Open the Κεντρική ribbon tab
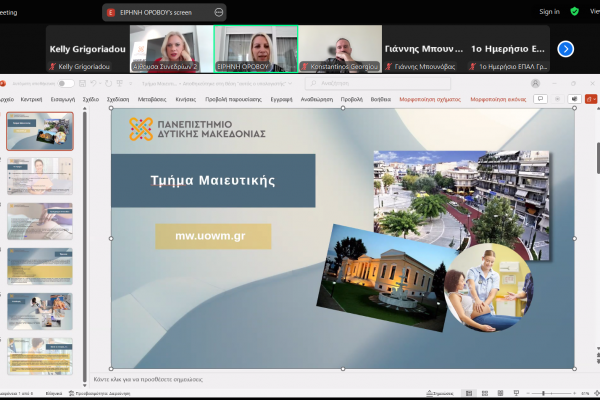 point(31,99)
